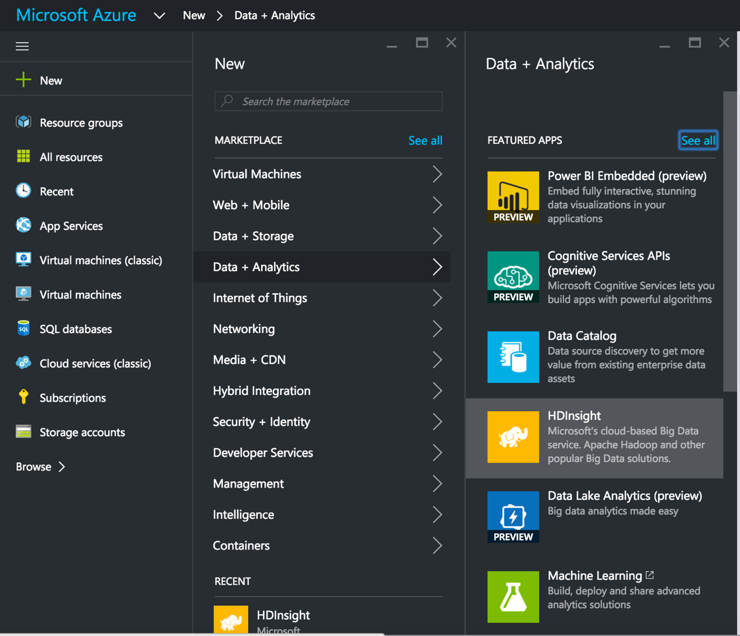Open Power BI Embedded (preview) title

coord(627,176)
